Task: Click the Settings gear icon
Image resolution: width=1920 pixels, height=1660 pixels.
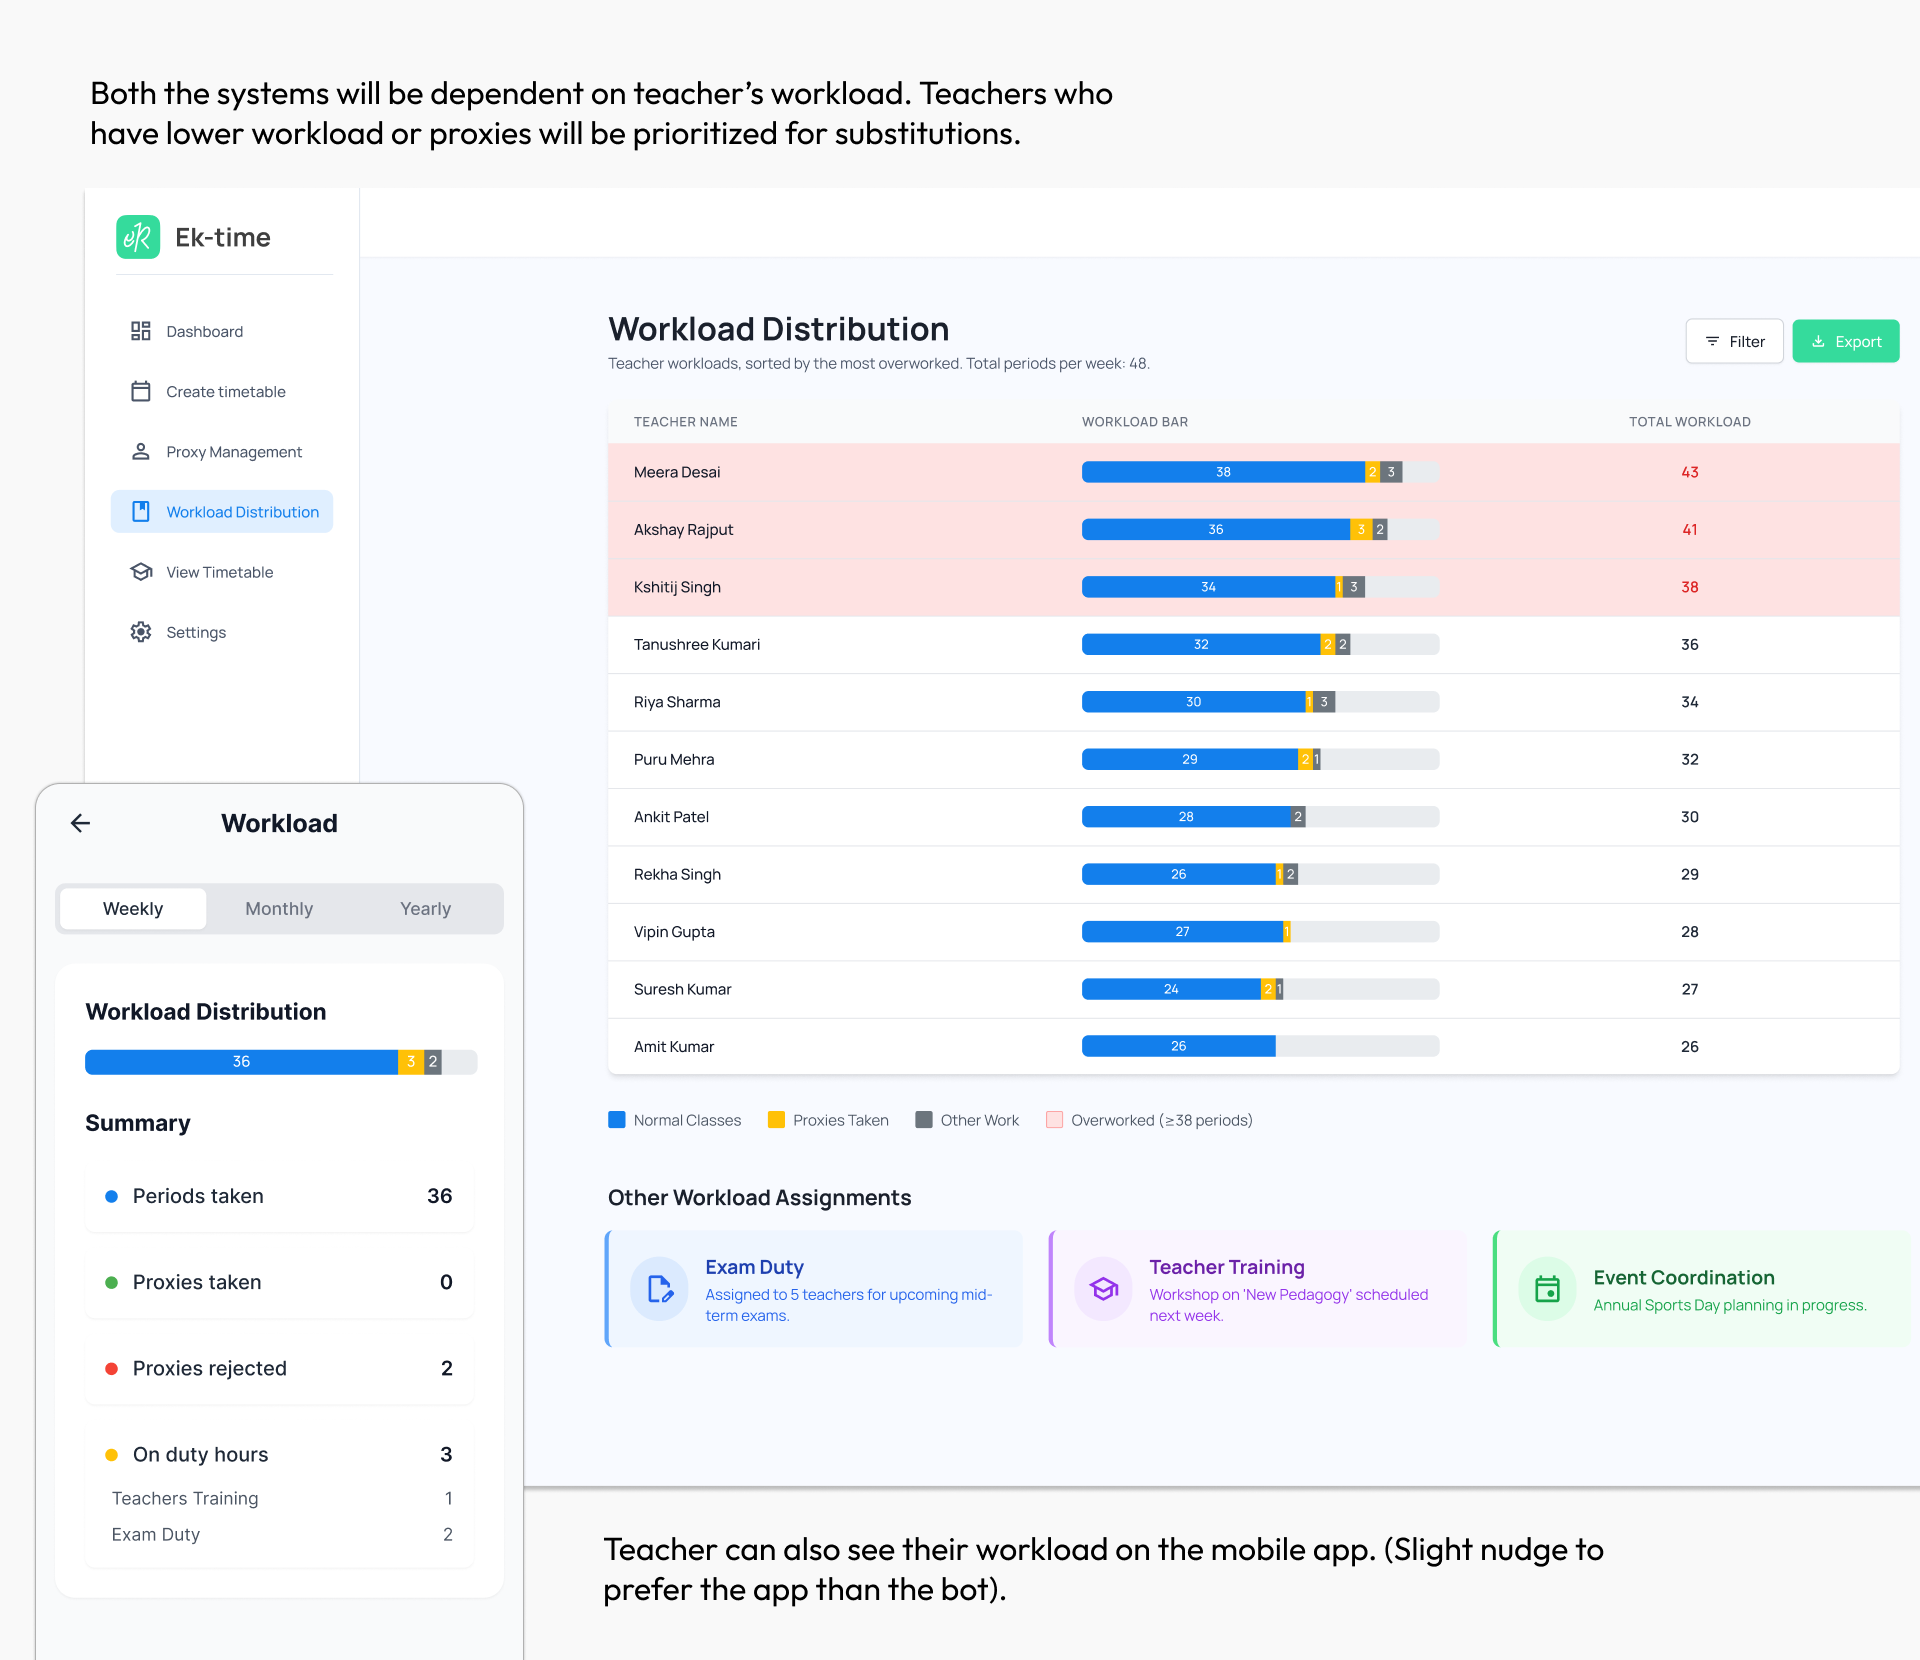Action: pyautogui.click(x=141, y=632)
